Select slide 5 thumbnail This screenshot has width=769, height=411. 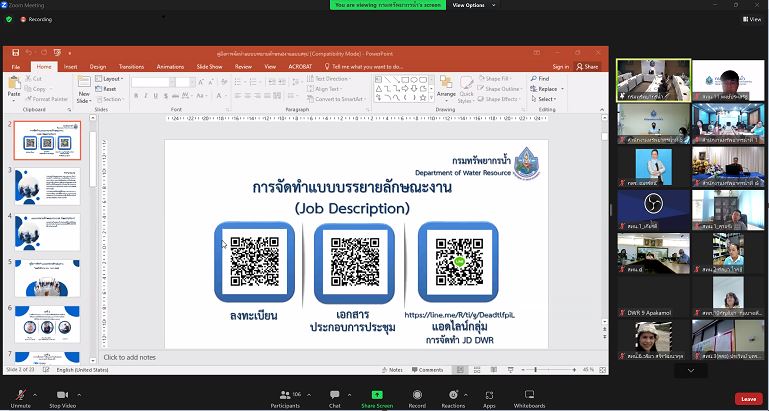pos(47,278)
